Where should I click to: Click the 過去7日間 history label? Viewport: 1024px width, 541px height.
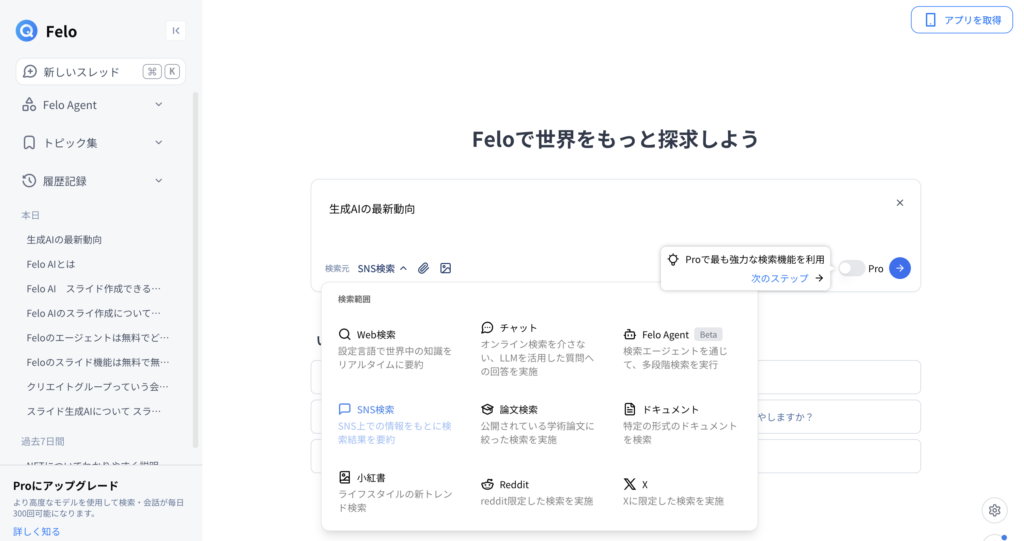point(42,441)
